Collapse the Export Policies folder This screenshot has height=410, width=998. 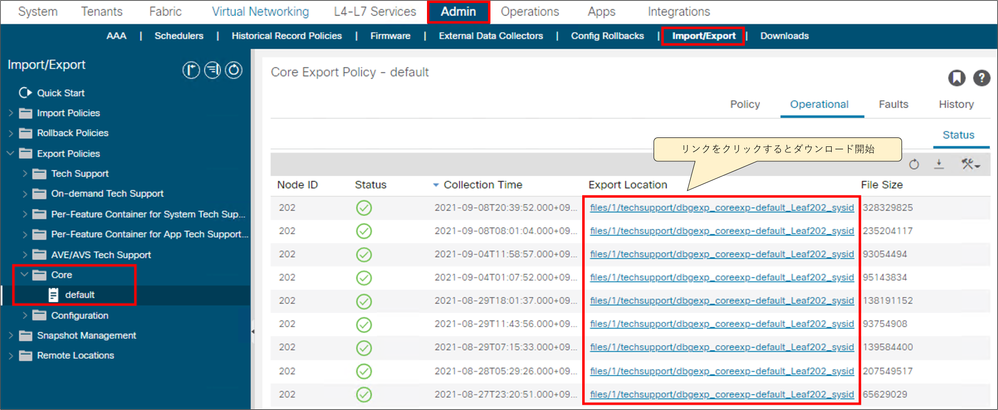tap(11, 153)
